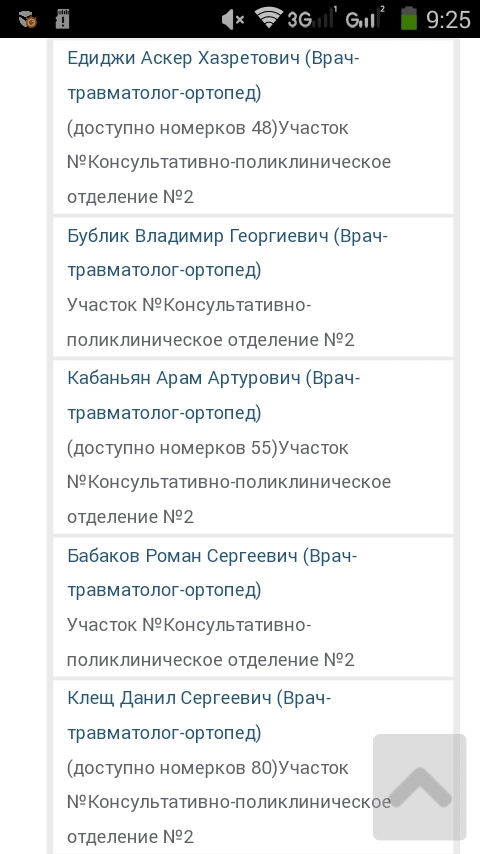Screen dimensions: 480x854
Task: Tap the first notification icon at top left
Action: (x=28, y=20)
